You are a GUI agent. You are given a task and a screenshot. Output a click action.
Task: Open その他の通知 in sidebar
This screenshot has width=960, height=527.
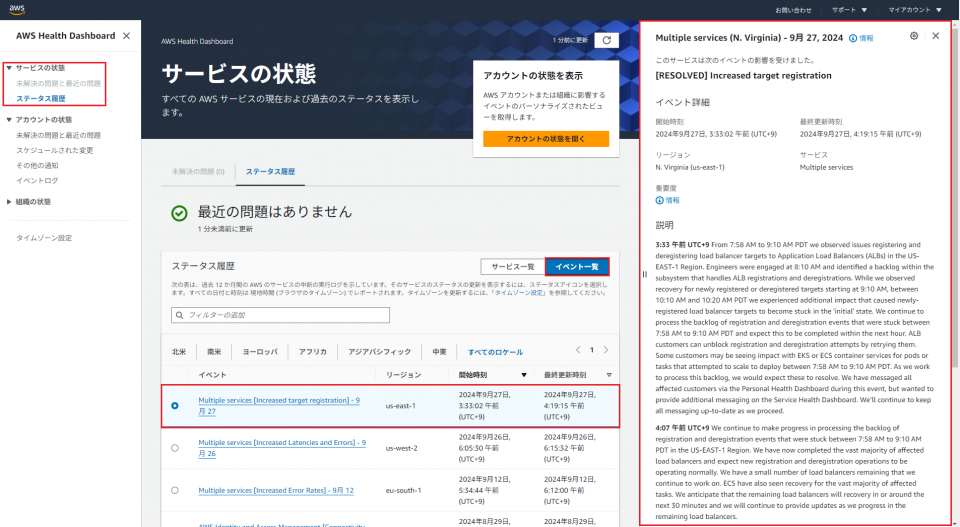[x=37, y=166]
